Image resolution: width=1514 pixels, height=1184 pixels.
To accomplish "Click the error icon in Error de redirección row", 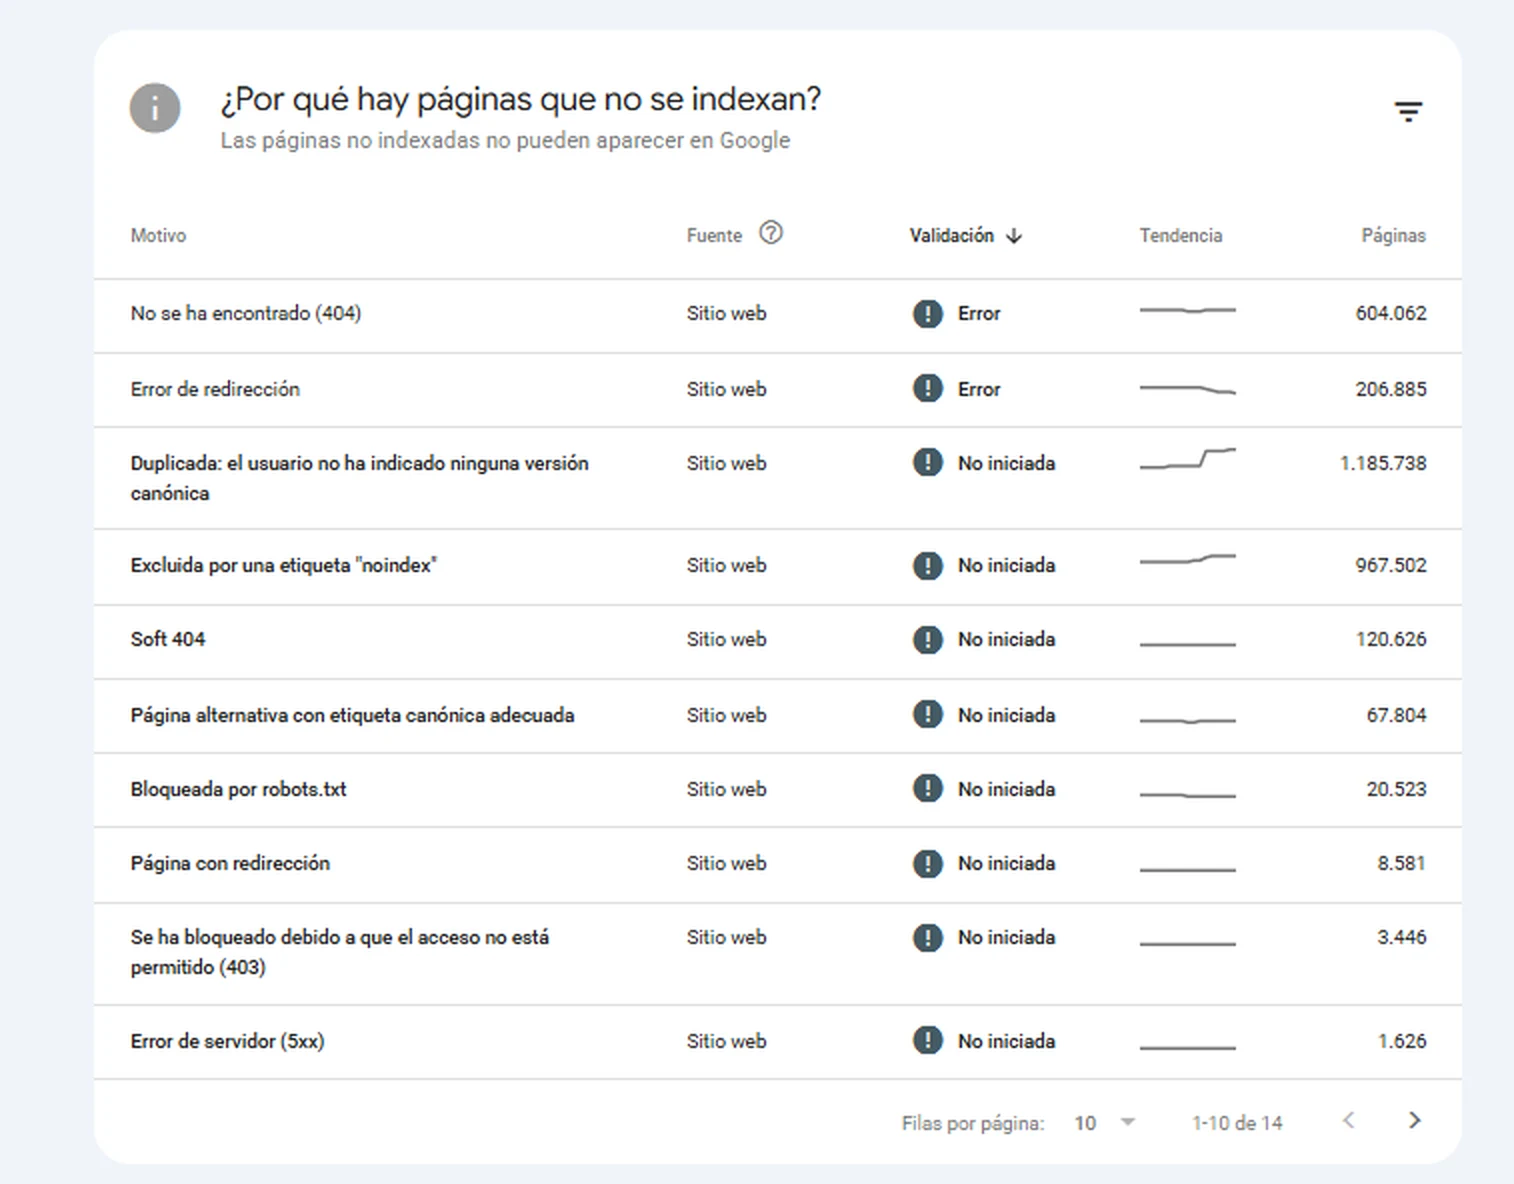I will (928, 388).
